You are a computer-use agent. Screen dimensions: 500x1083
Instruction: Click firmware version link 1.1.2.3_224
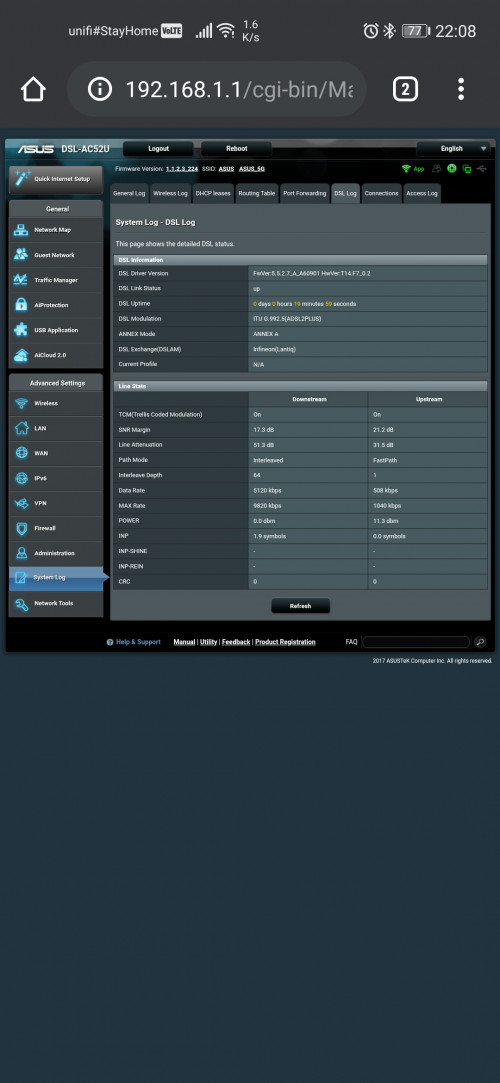(182, 169)
